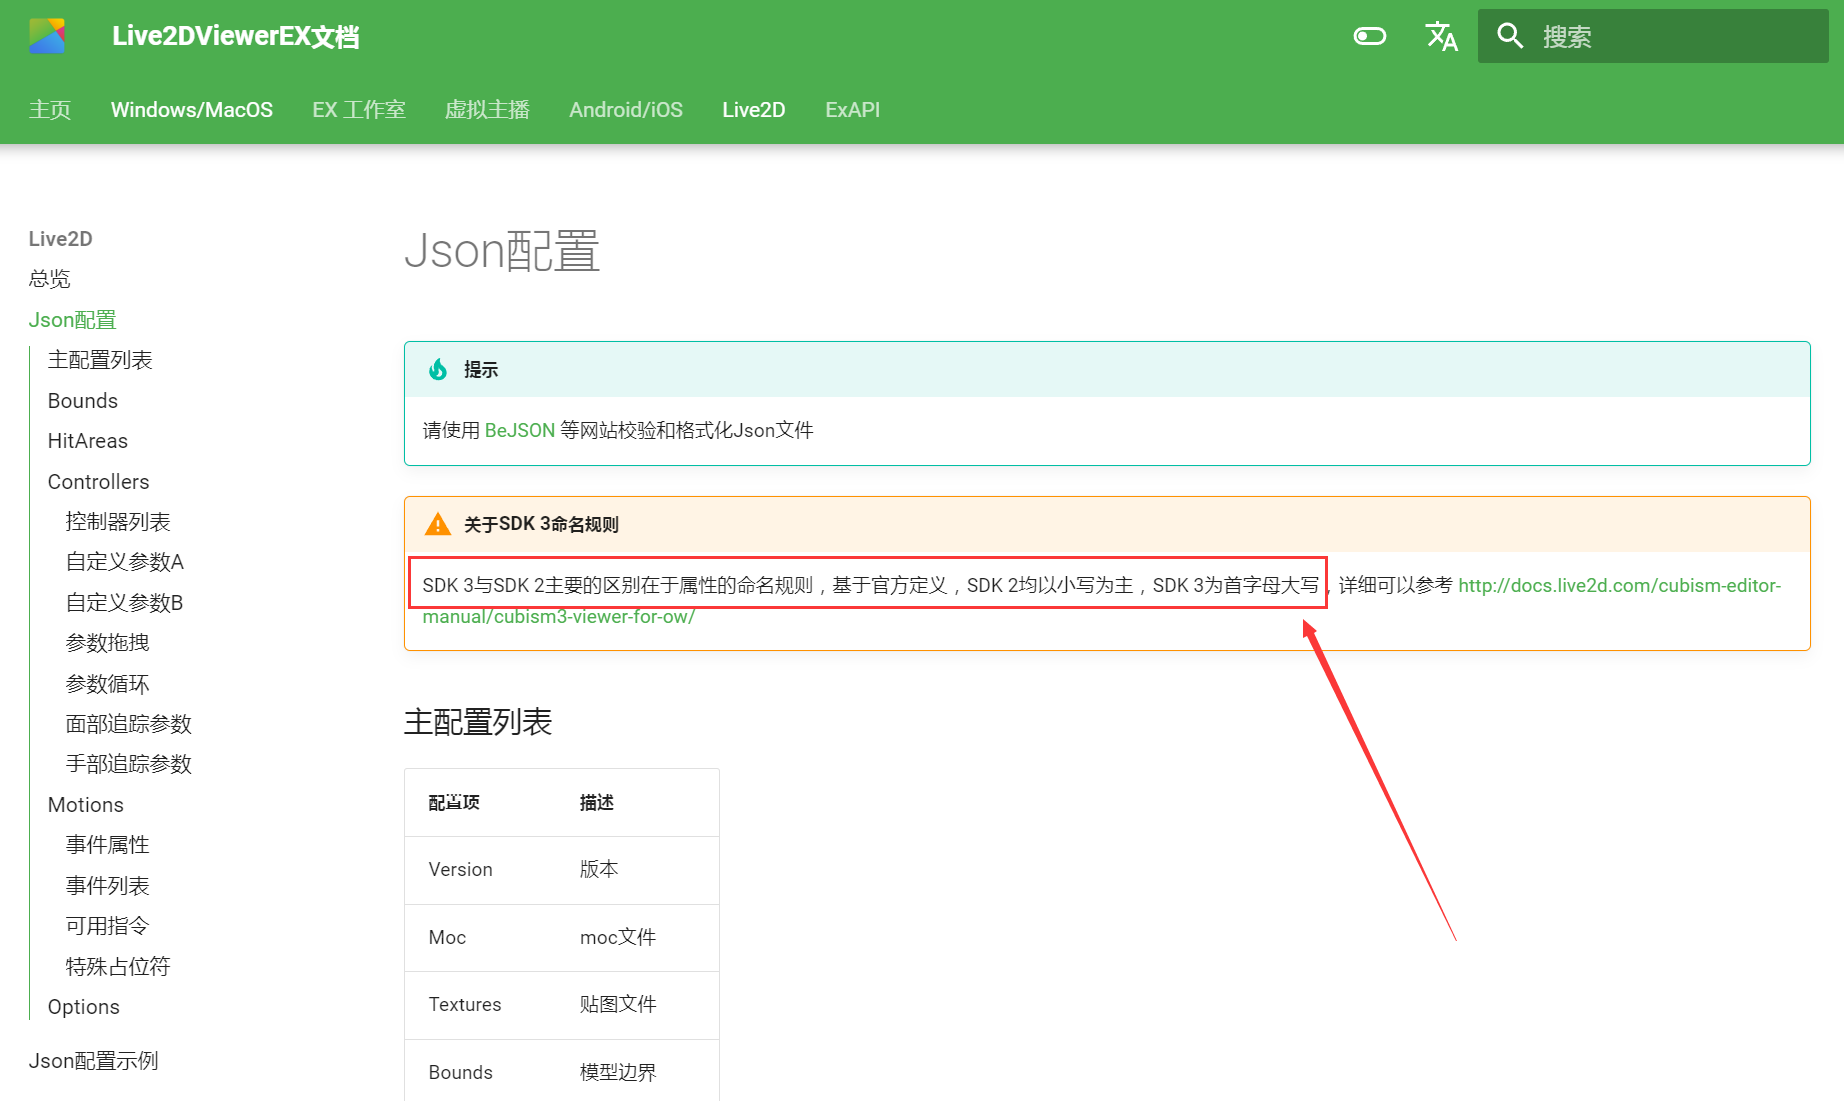Go to the 虚拟主播 tab
The height and width of the screenshot is (1101, 1844).
pos(487,110)
